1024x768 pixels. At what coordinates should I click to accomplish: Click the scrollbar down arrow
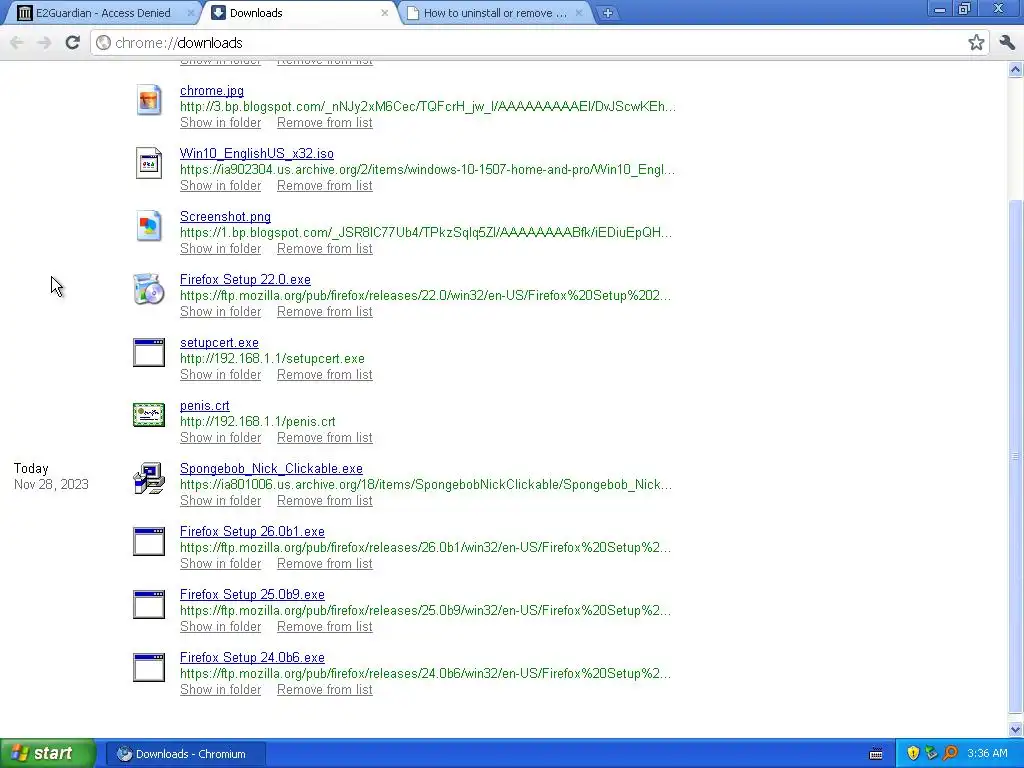coord(1016,729)
